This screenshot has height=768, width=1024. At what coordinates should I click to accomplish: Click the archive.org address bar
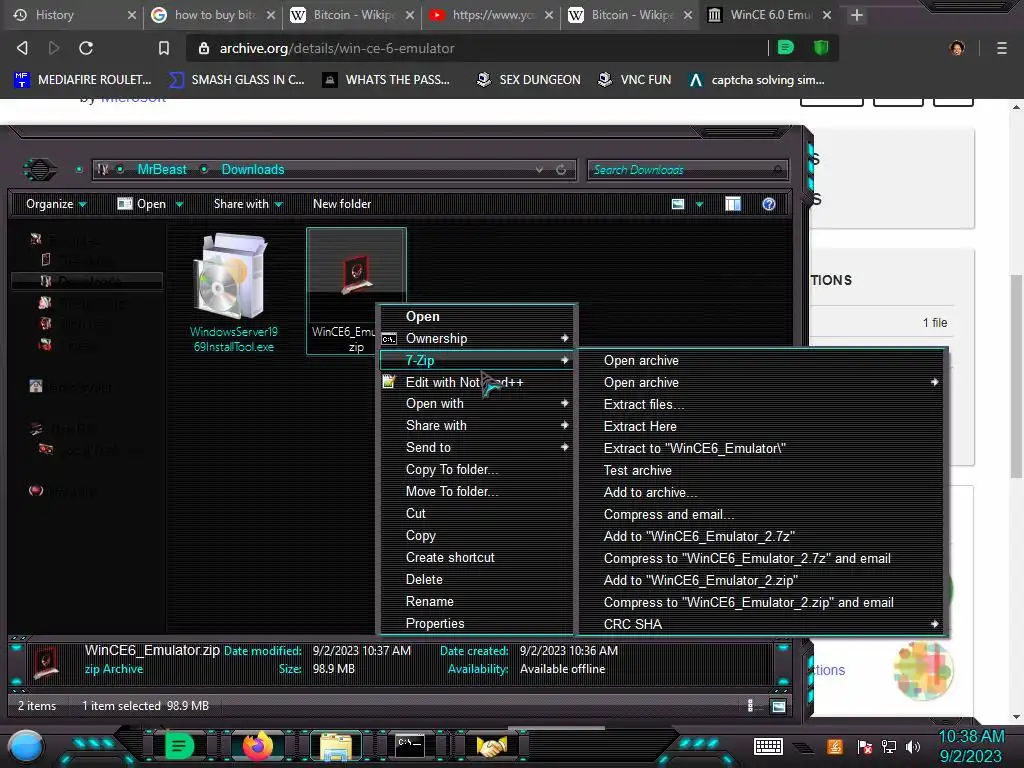click(477, 48)
